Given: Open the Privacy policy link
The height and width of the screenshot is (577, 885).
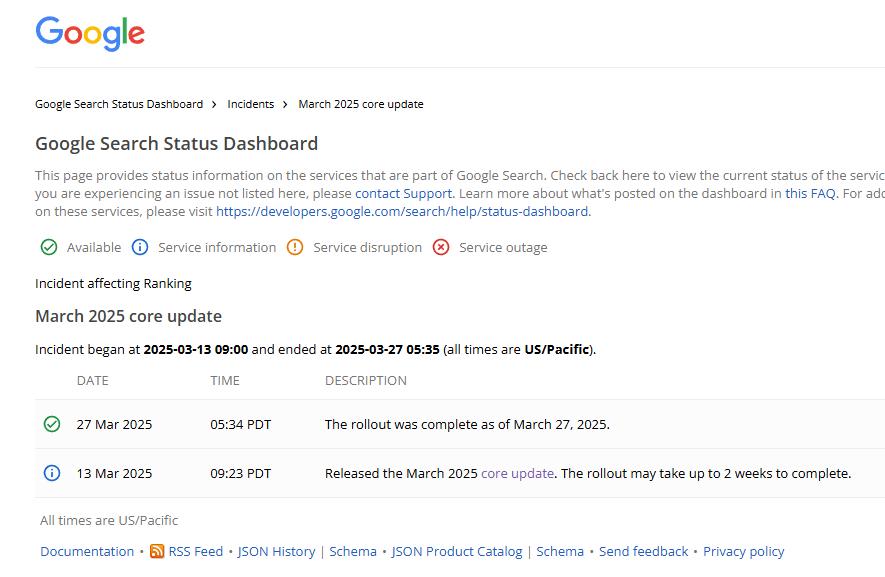Looking at the screenshot, I should pyautogui.click(x=743, y=552).
